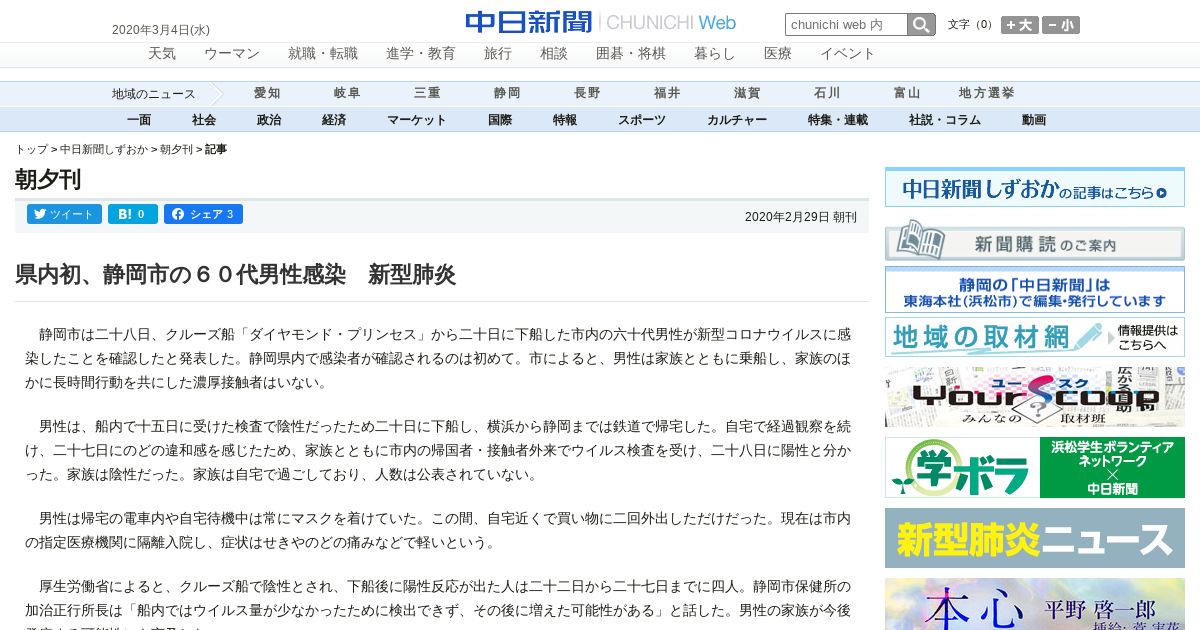Screen dimensions: 1200x630
Task: Click the article headline 県内初、静岡市の６０代男性感染
Action: 235,274
